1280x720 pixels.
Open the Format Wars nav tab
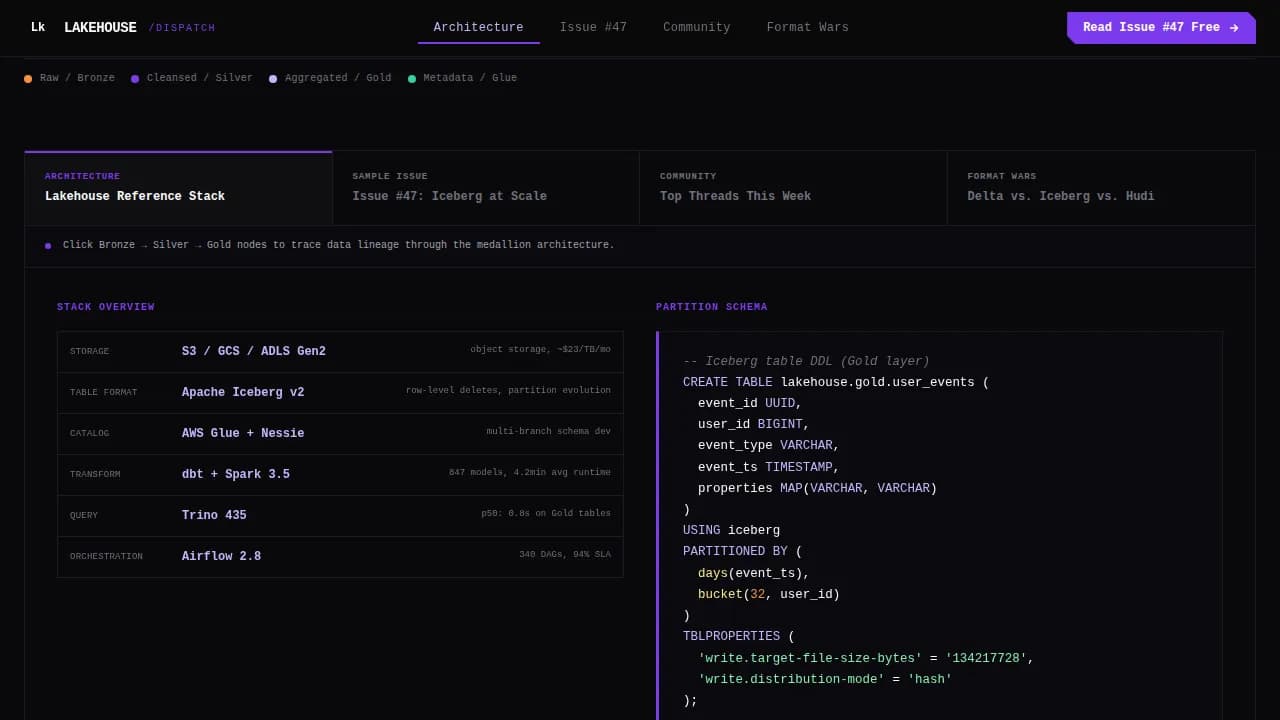click(x=807, y=28)
